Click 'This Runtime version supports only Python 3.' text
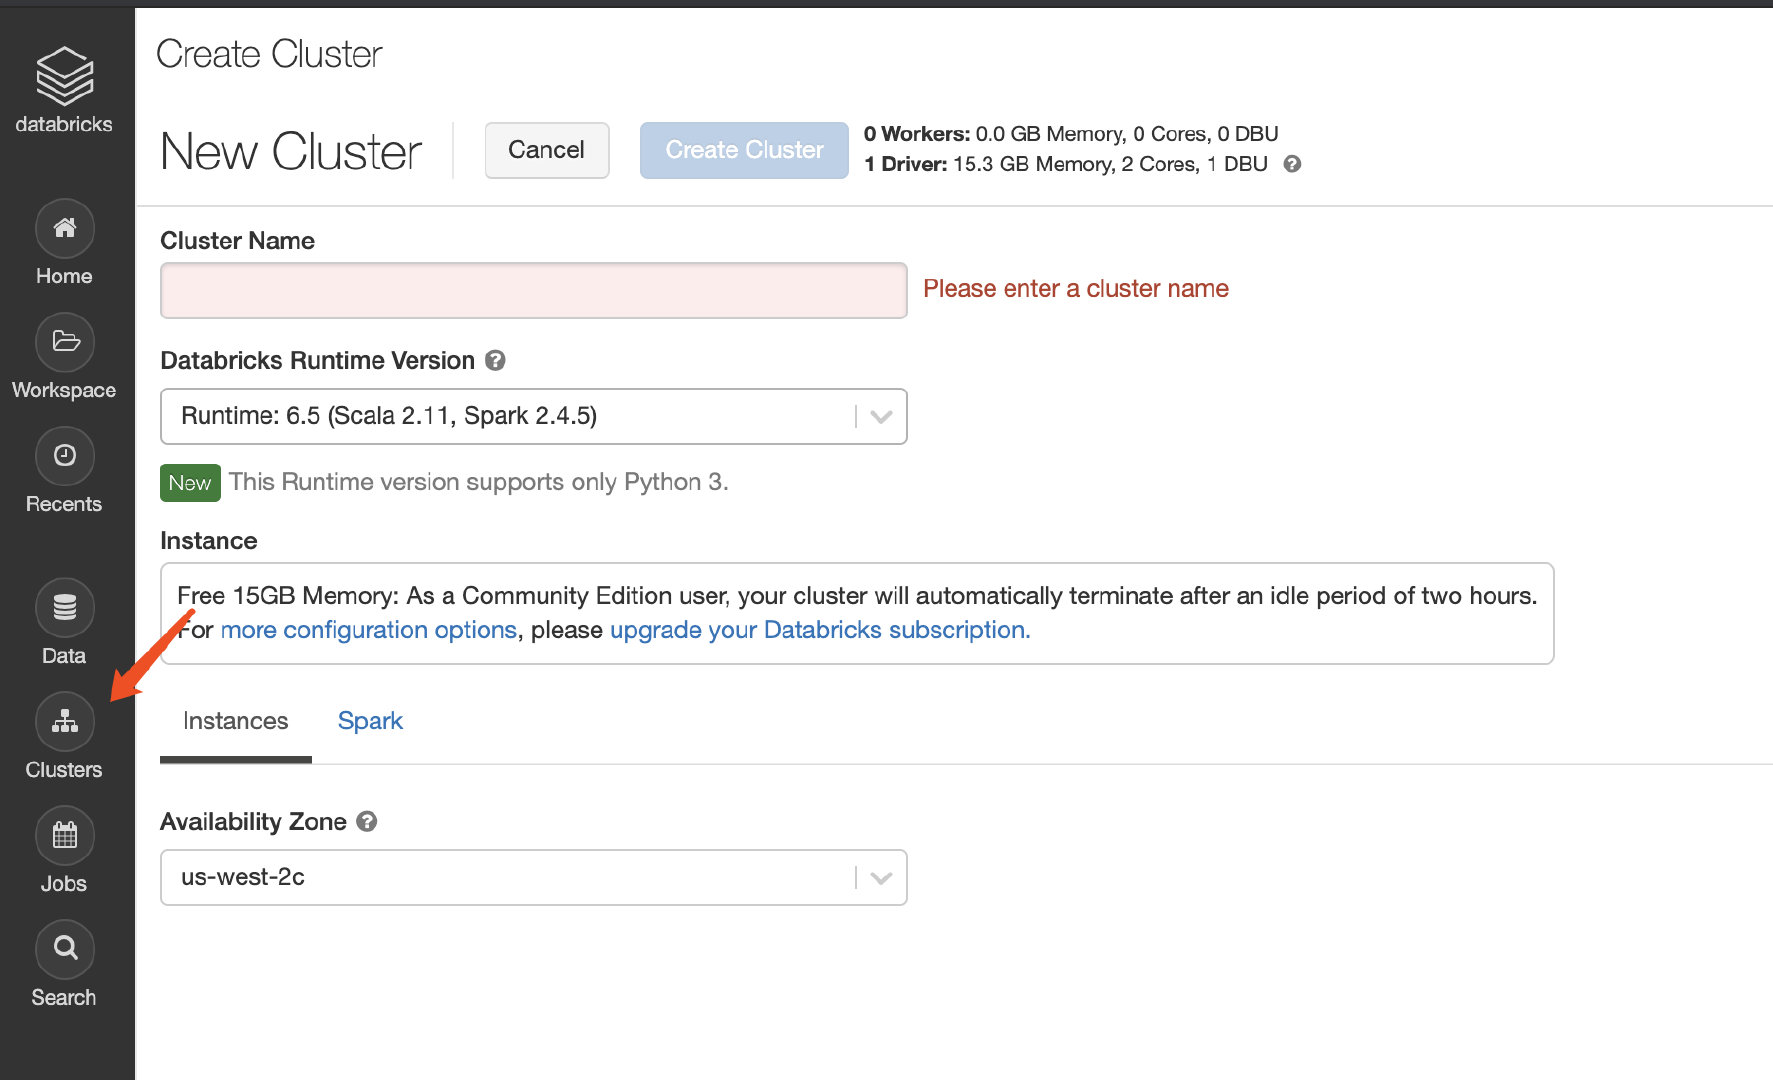 (x=479, y=482)
